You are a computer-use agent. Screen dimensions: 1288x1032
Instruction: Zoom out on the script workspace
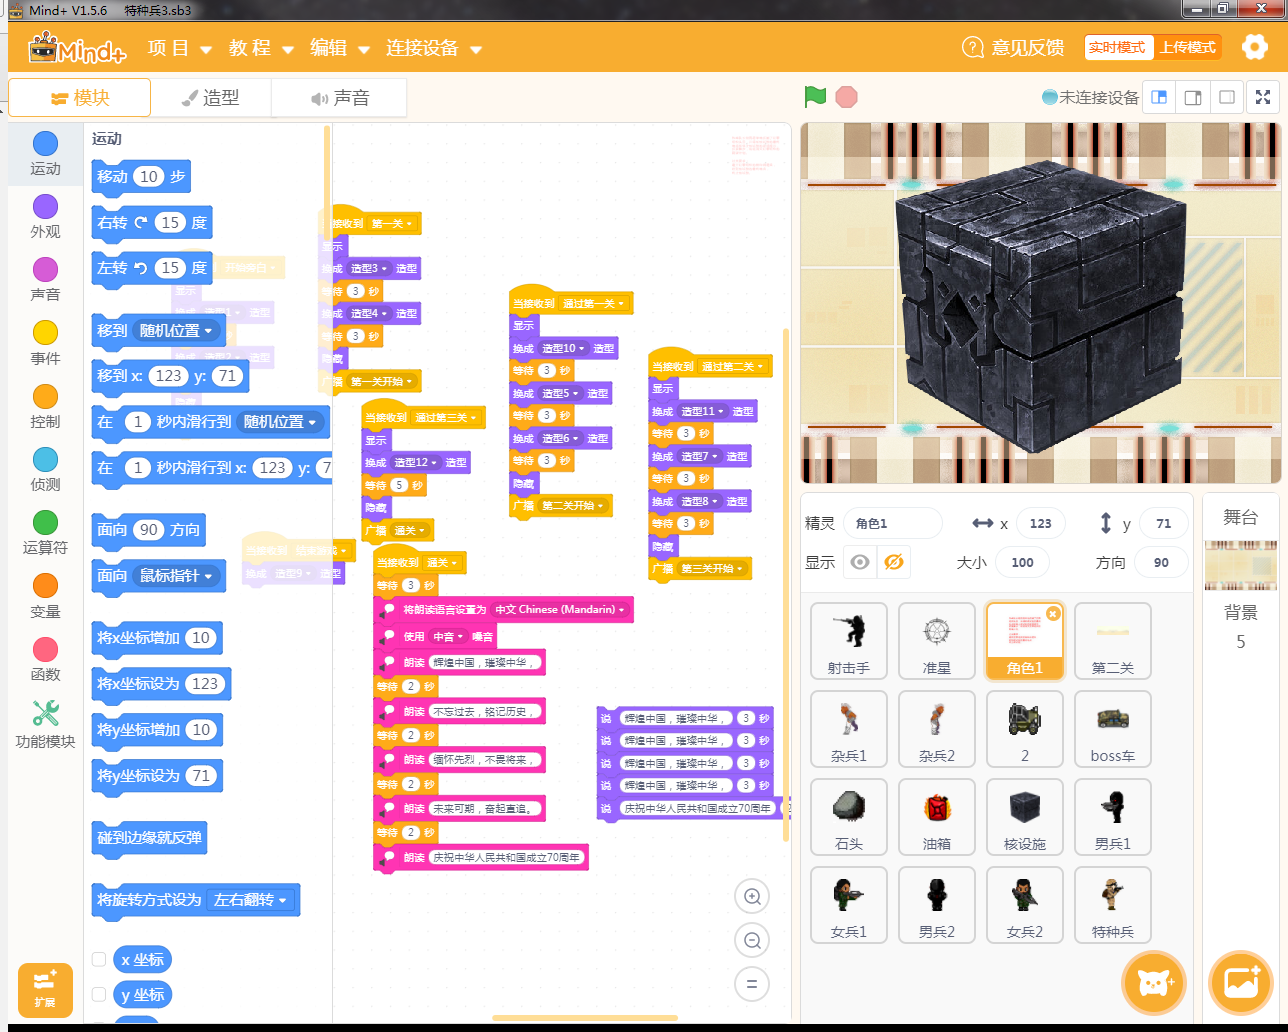pyautogui.click(x=752, y=940)
